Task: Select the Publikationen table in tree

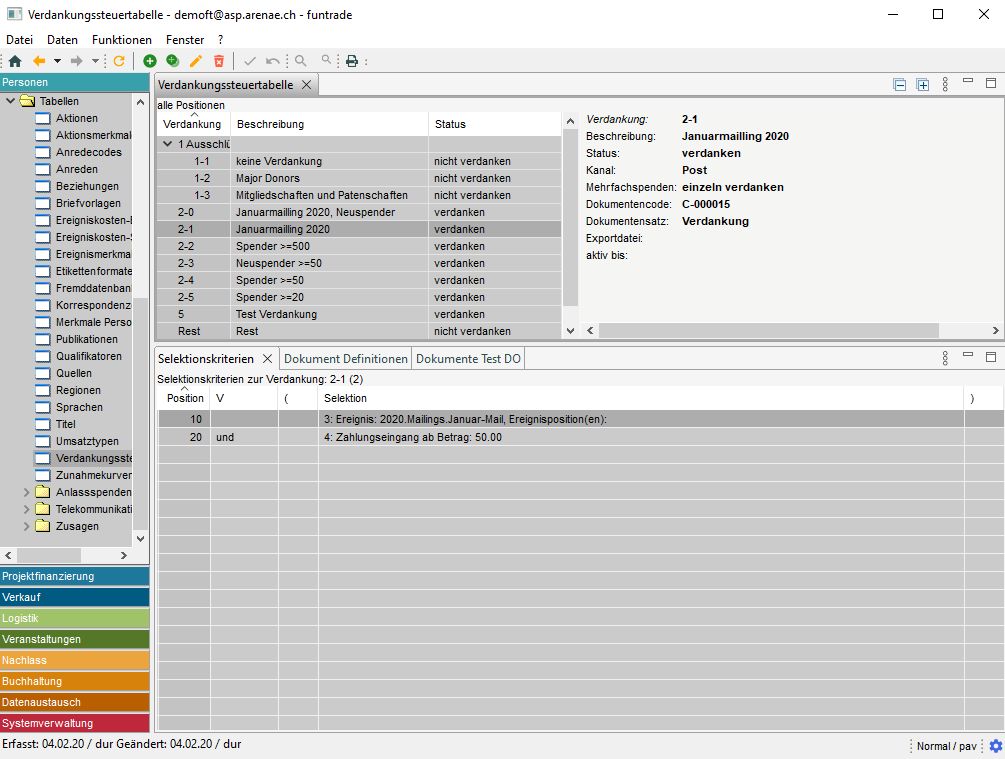Action: point(86,339)
